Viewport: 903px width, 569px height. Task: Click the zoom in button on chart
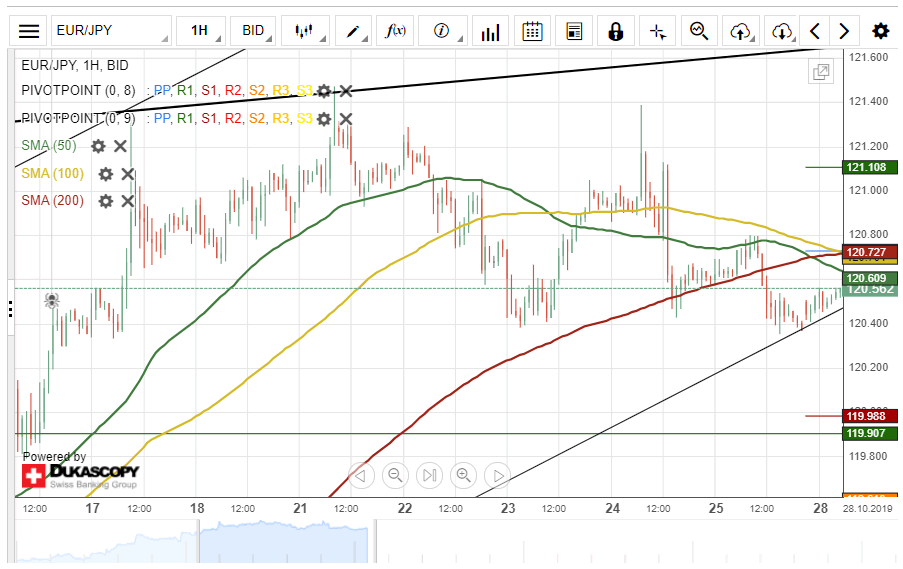click(x=463, y=475)
